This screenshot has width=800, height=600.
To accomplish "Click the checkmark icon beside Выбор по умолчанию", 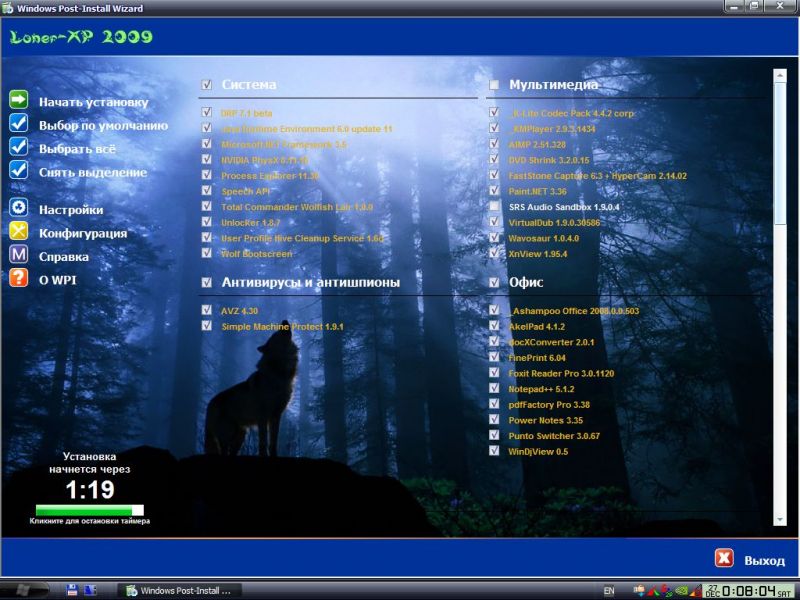I will coord(18,124).
